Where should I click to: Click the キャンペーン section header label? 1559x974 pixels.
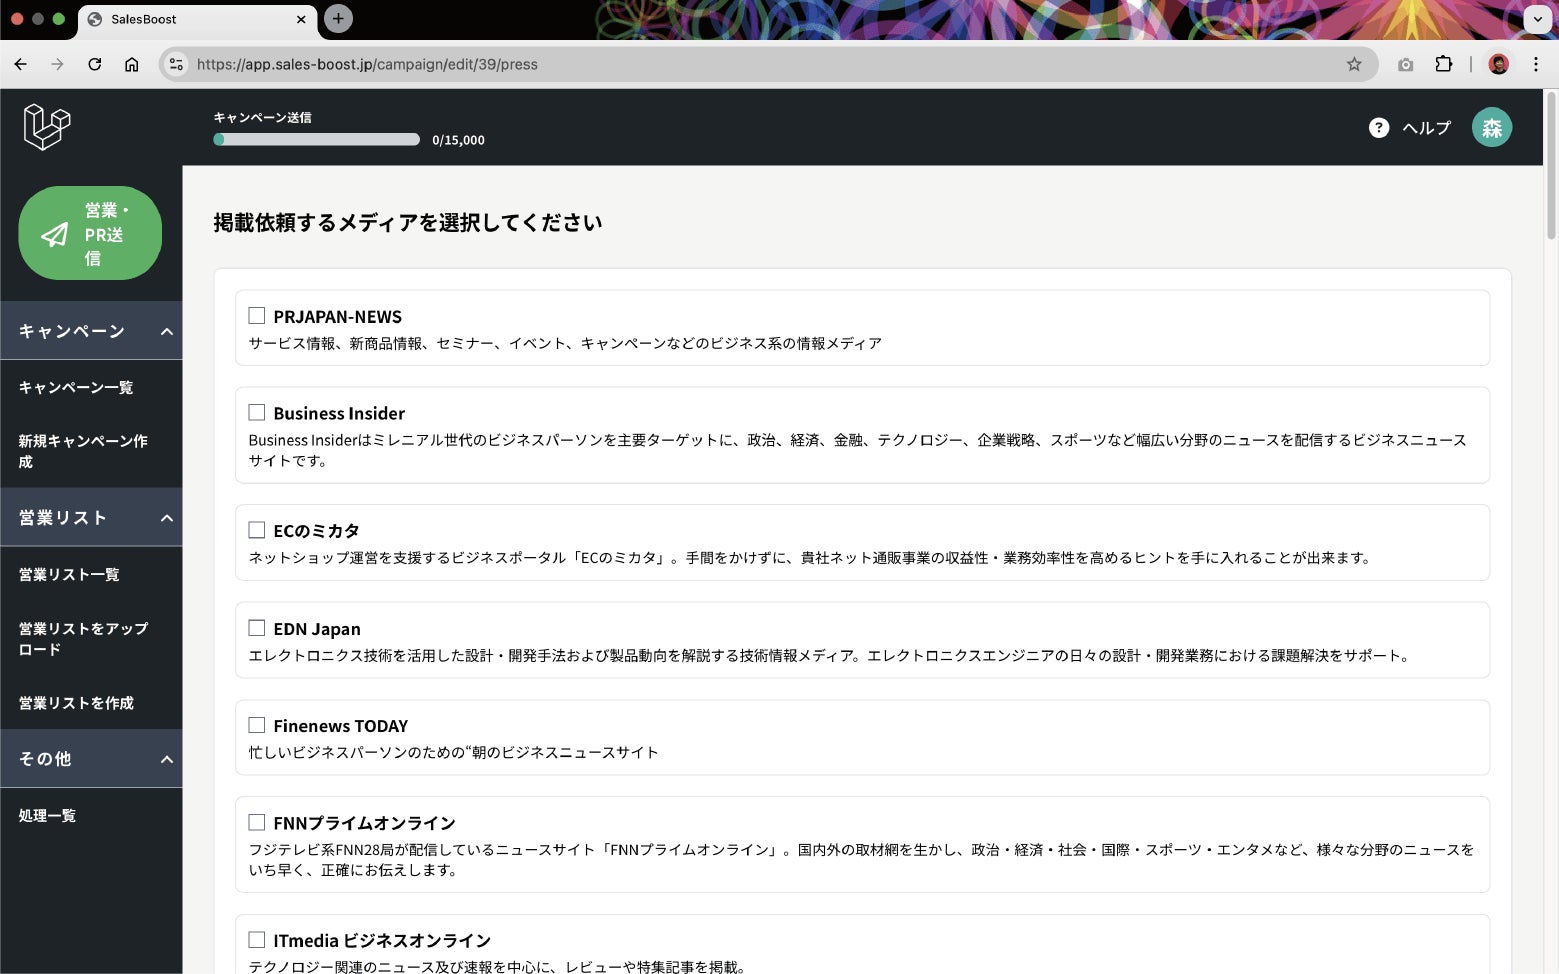pos(72,331)
